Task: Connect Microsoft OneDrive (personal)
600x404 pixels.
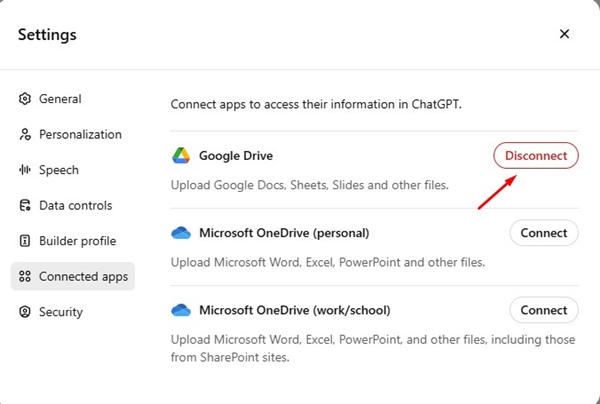Action: tap(544, 233)
